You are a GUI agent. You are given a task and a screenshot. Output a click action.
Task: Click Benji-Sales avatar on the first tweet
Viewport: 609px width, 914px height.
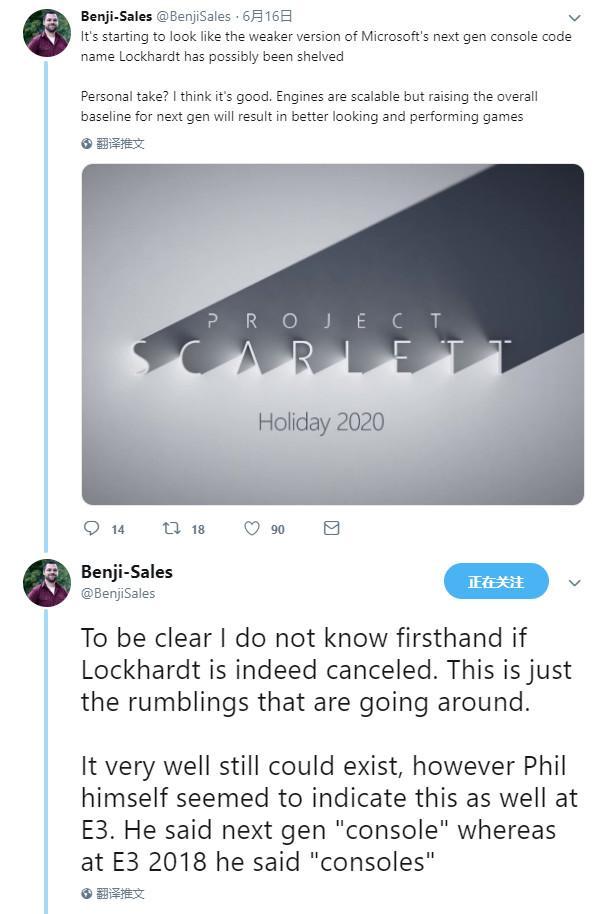coord(47,33)
